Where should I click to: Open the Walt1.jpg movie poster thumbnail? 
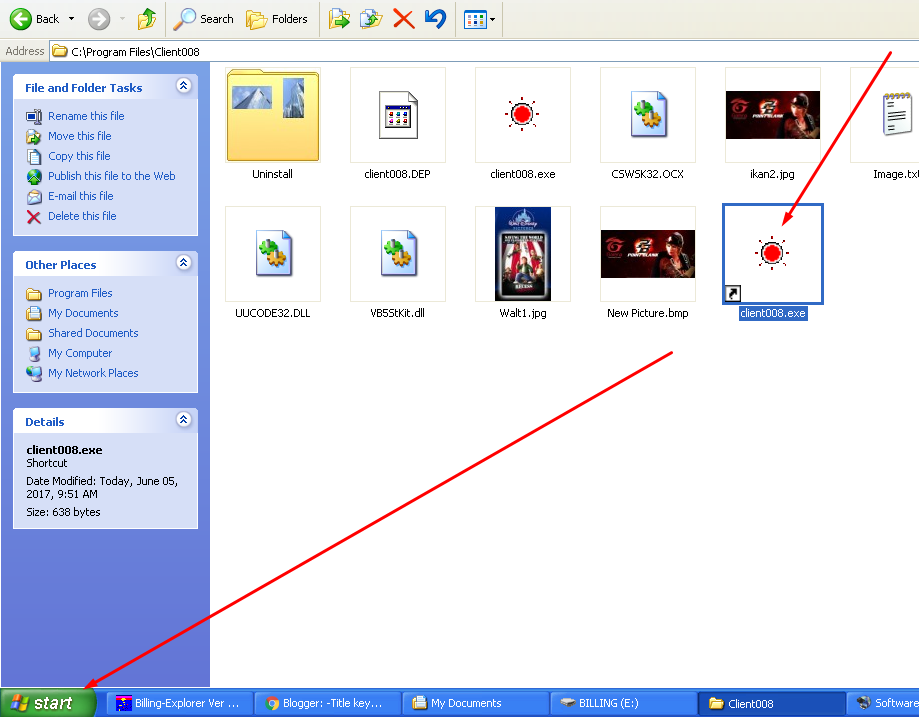coord(522,253)
